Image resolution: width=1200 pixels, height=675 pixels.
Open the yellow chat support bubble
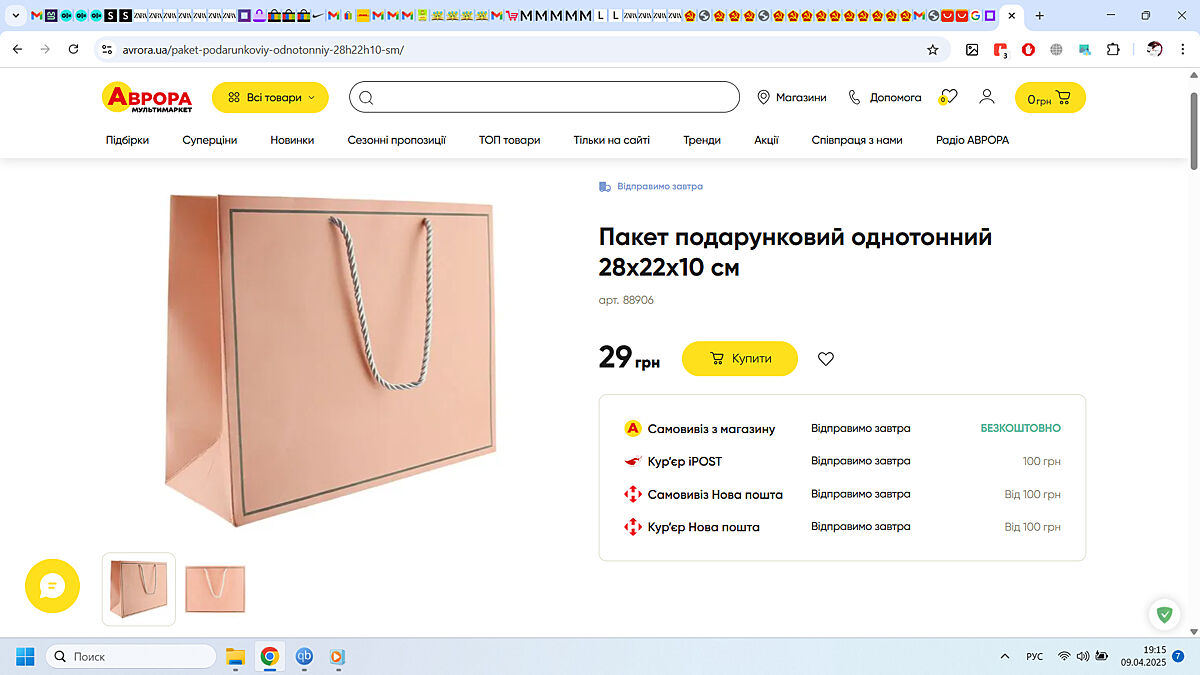[x=52, y=586]
